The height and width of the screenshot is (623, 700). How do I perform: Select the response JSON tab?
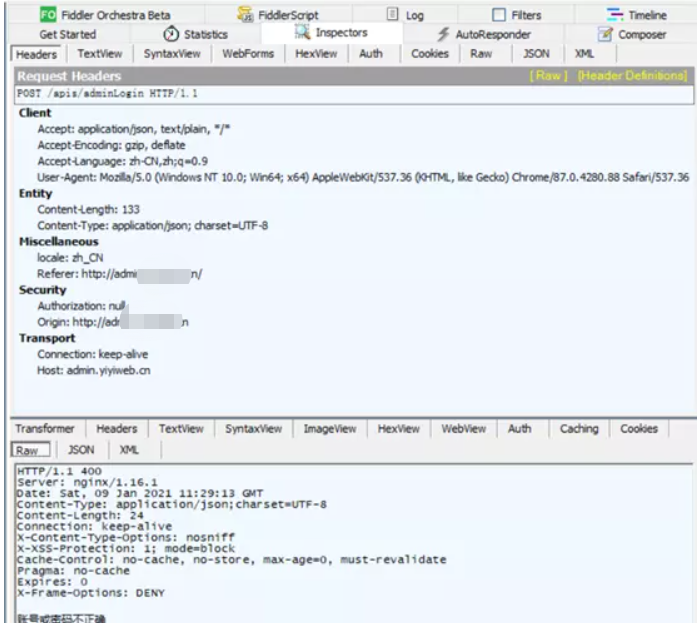(81, 449)
